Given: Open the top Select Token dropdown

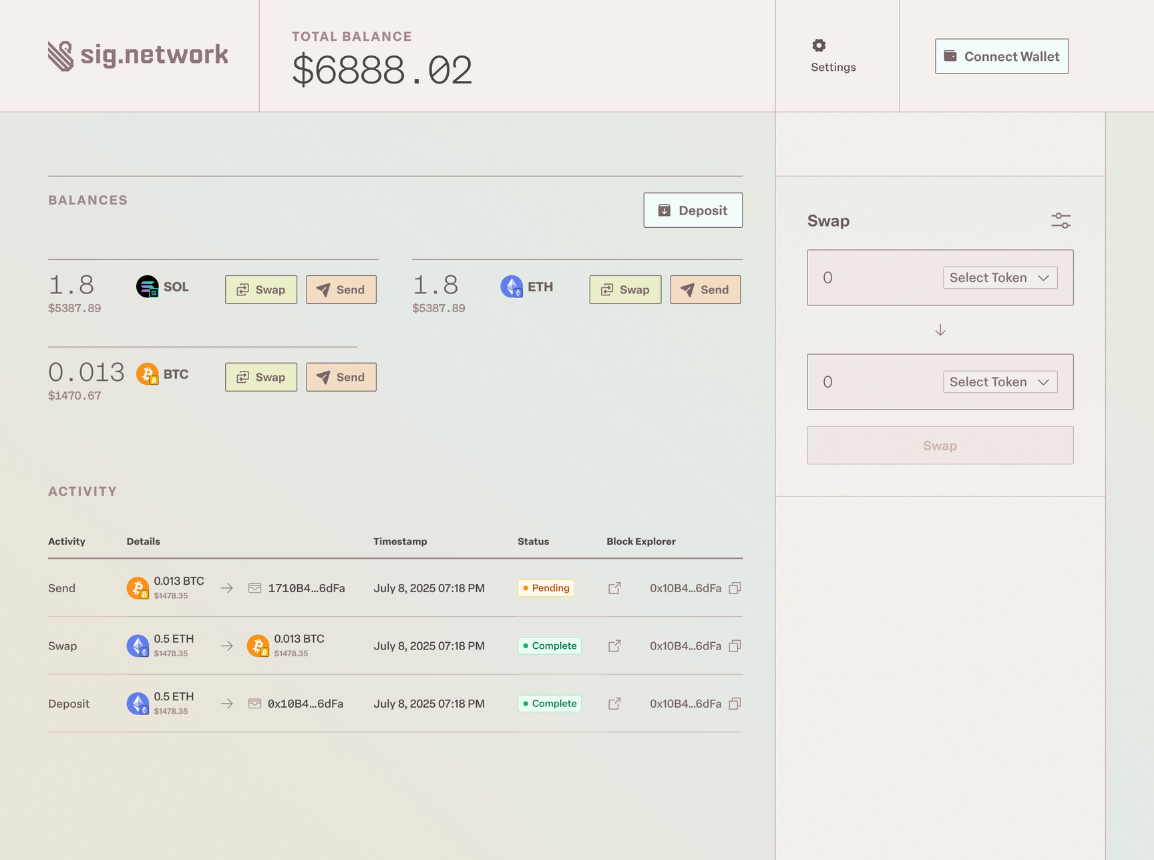Looking at the screenshot, I should 999,278.
